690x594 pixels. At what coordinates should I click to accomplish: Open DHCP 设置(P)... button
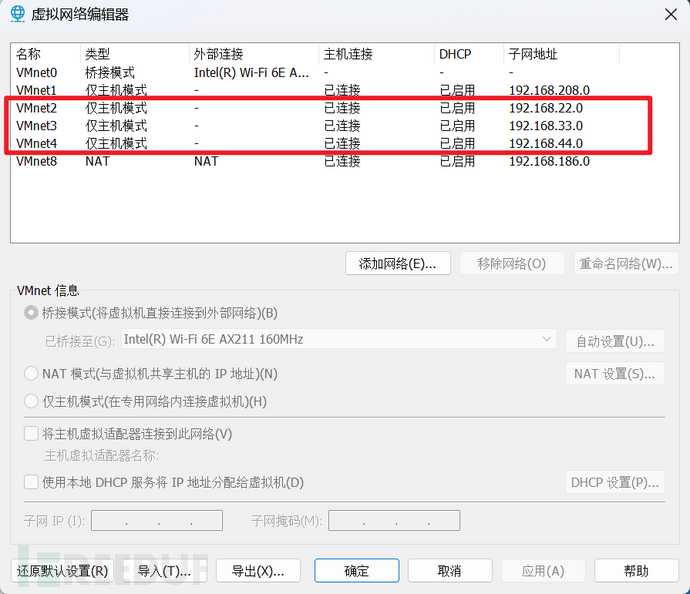point(615,482)
